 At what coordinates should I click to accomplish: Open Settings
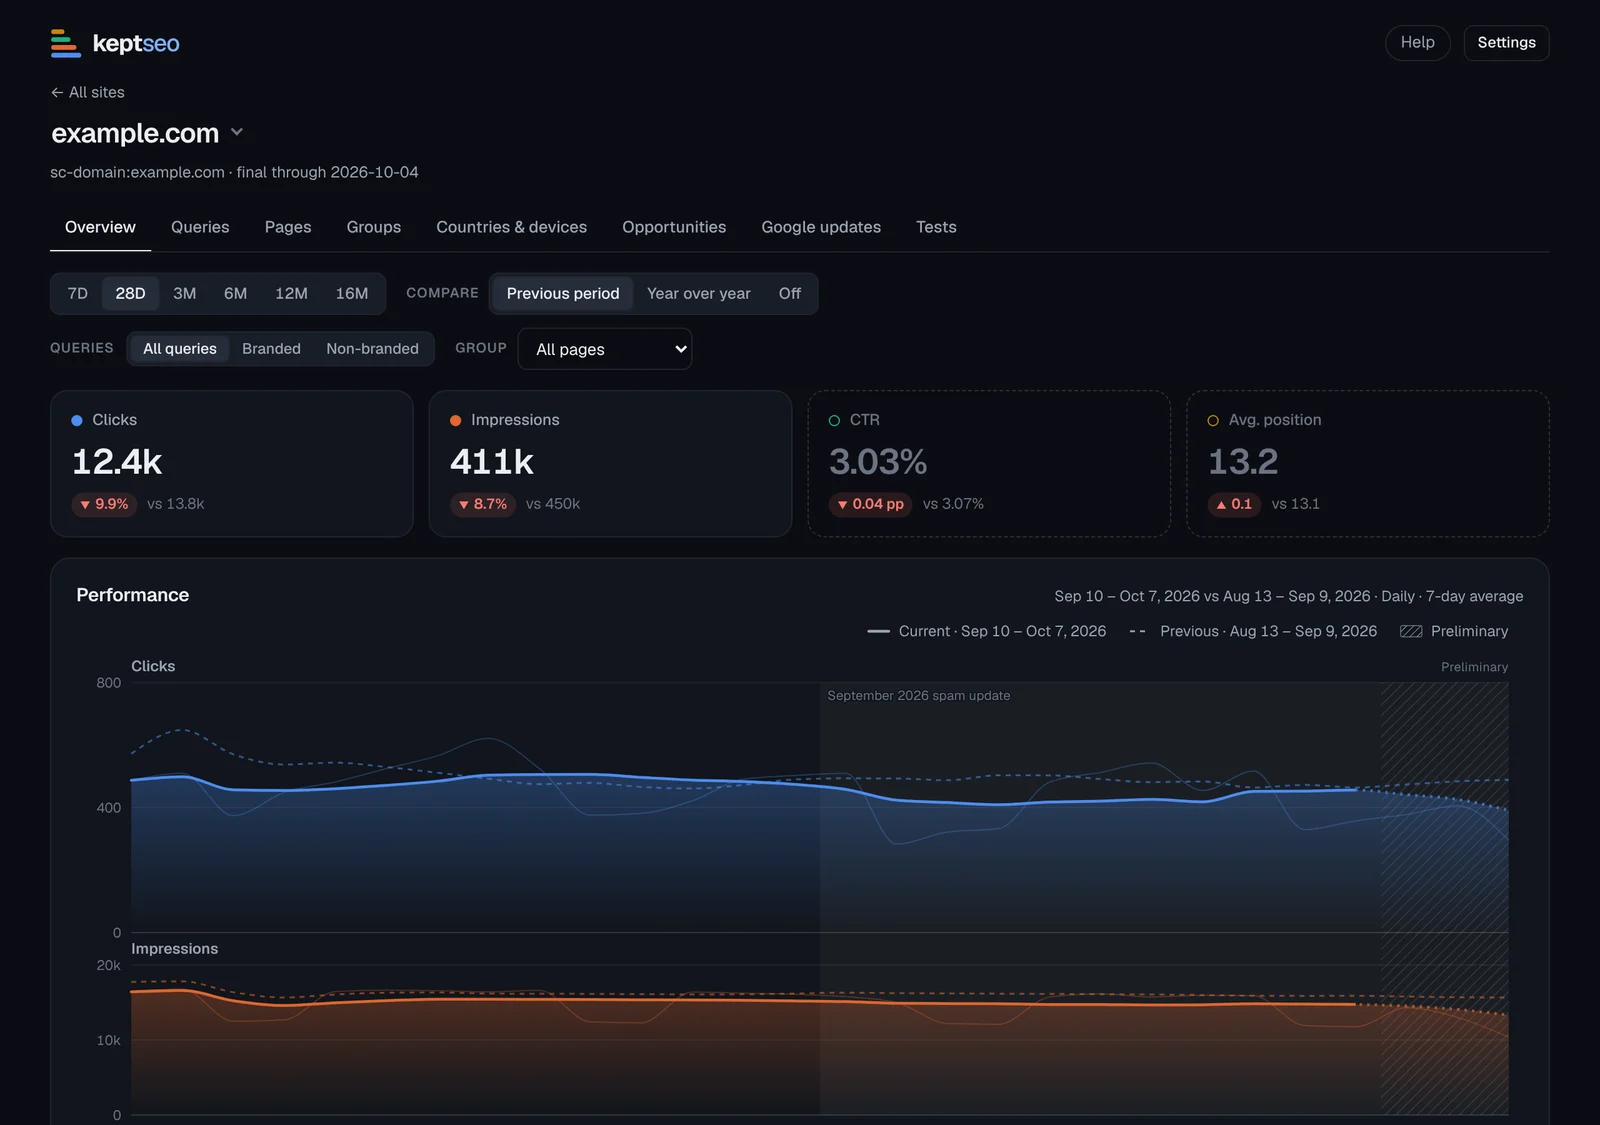[x=1506, y=42]
